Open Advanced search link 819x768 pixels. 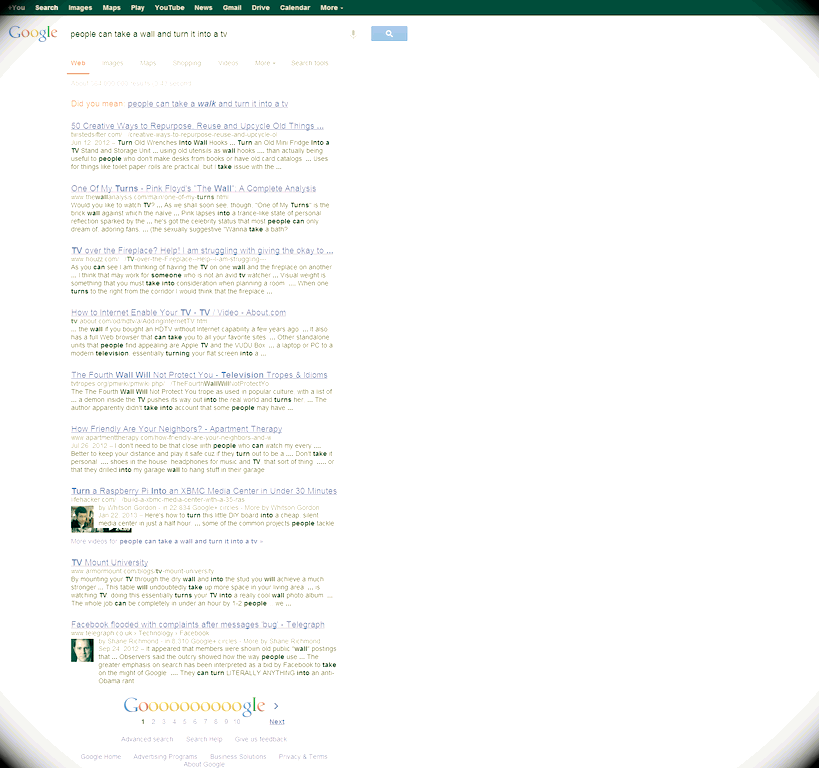coord(147,739)
